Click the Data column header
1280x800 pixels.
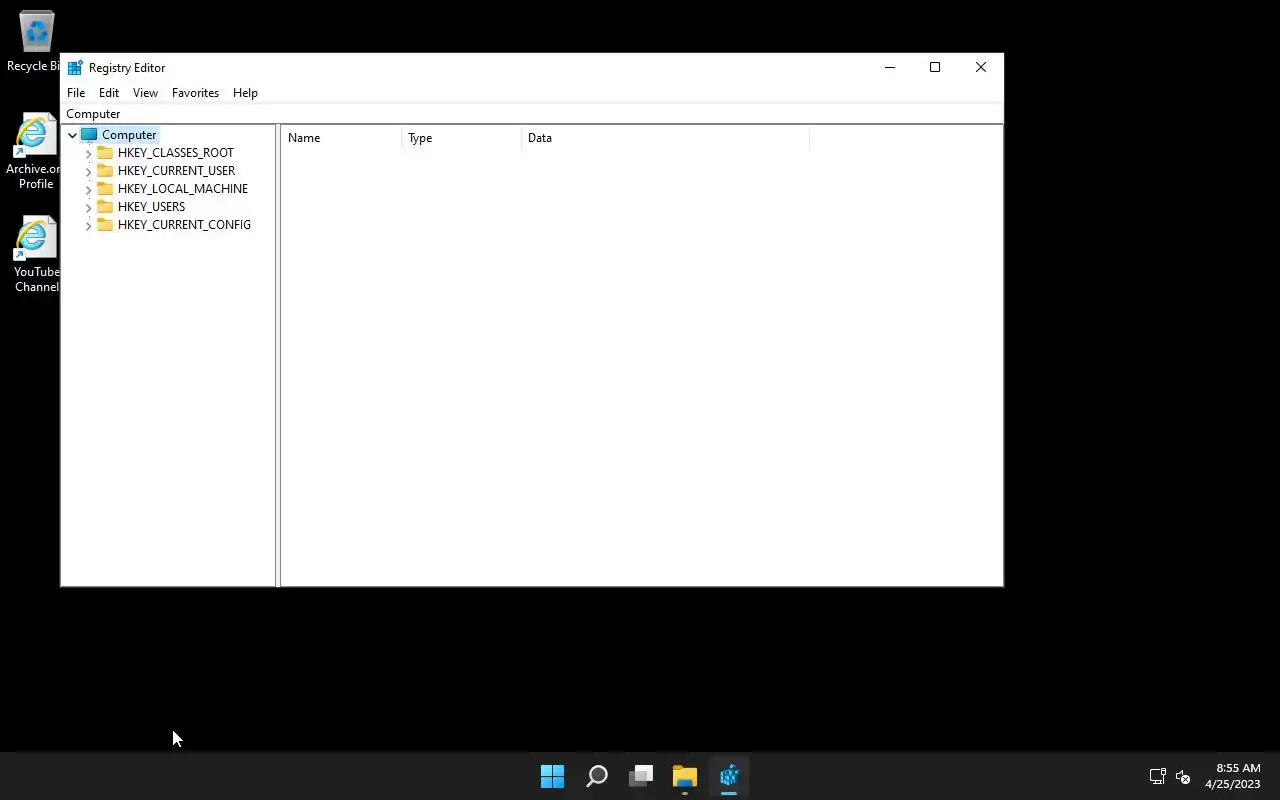665,138
